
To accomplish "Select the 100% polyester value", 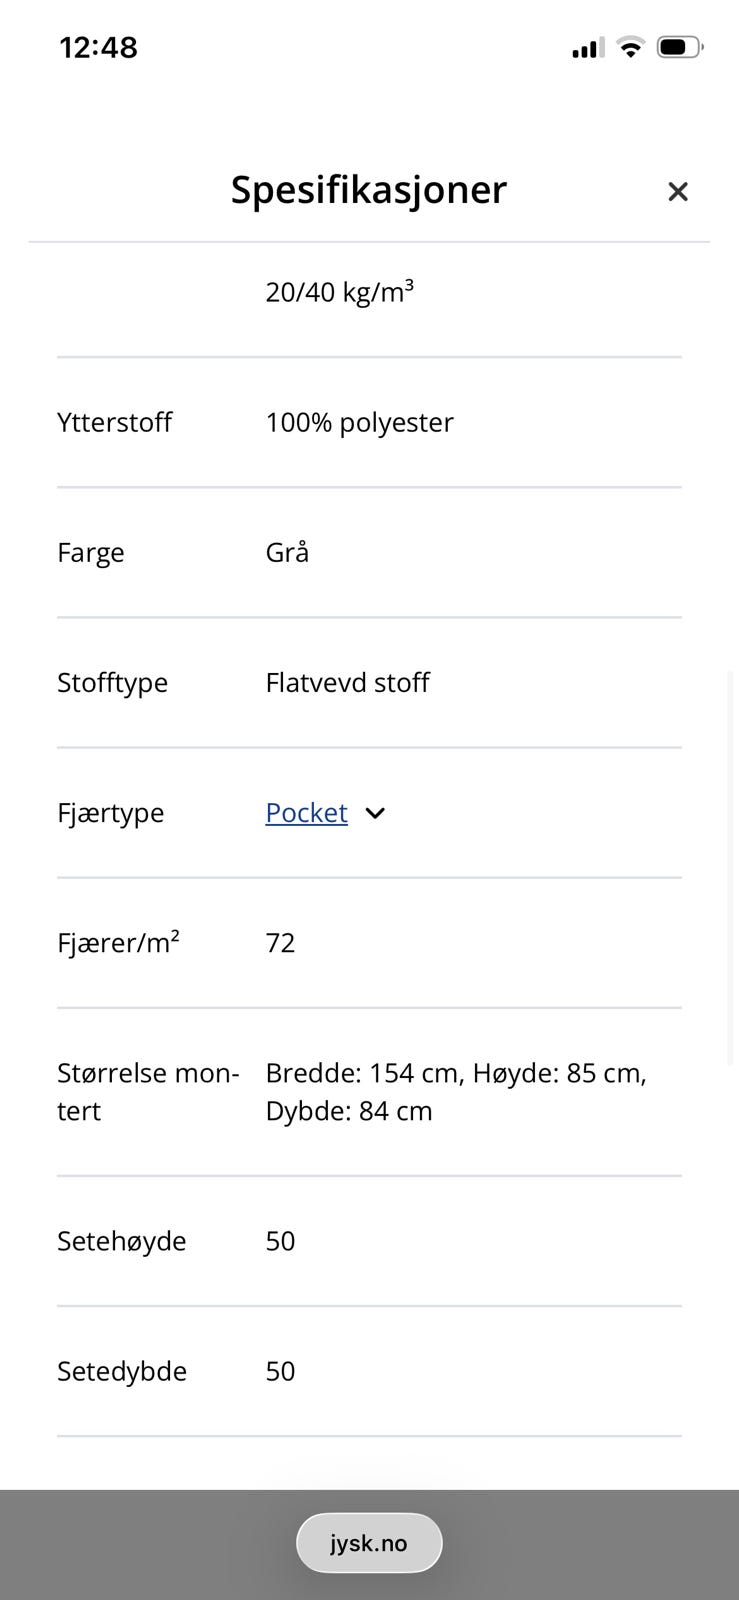I will pyautogui.click(x=359, y=422).
